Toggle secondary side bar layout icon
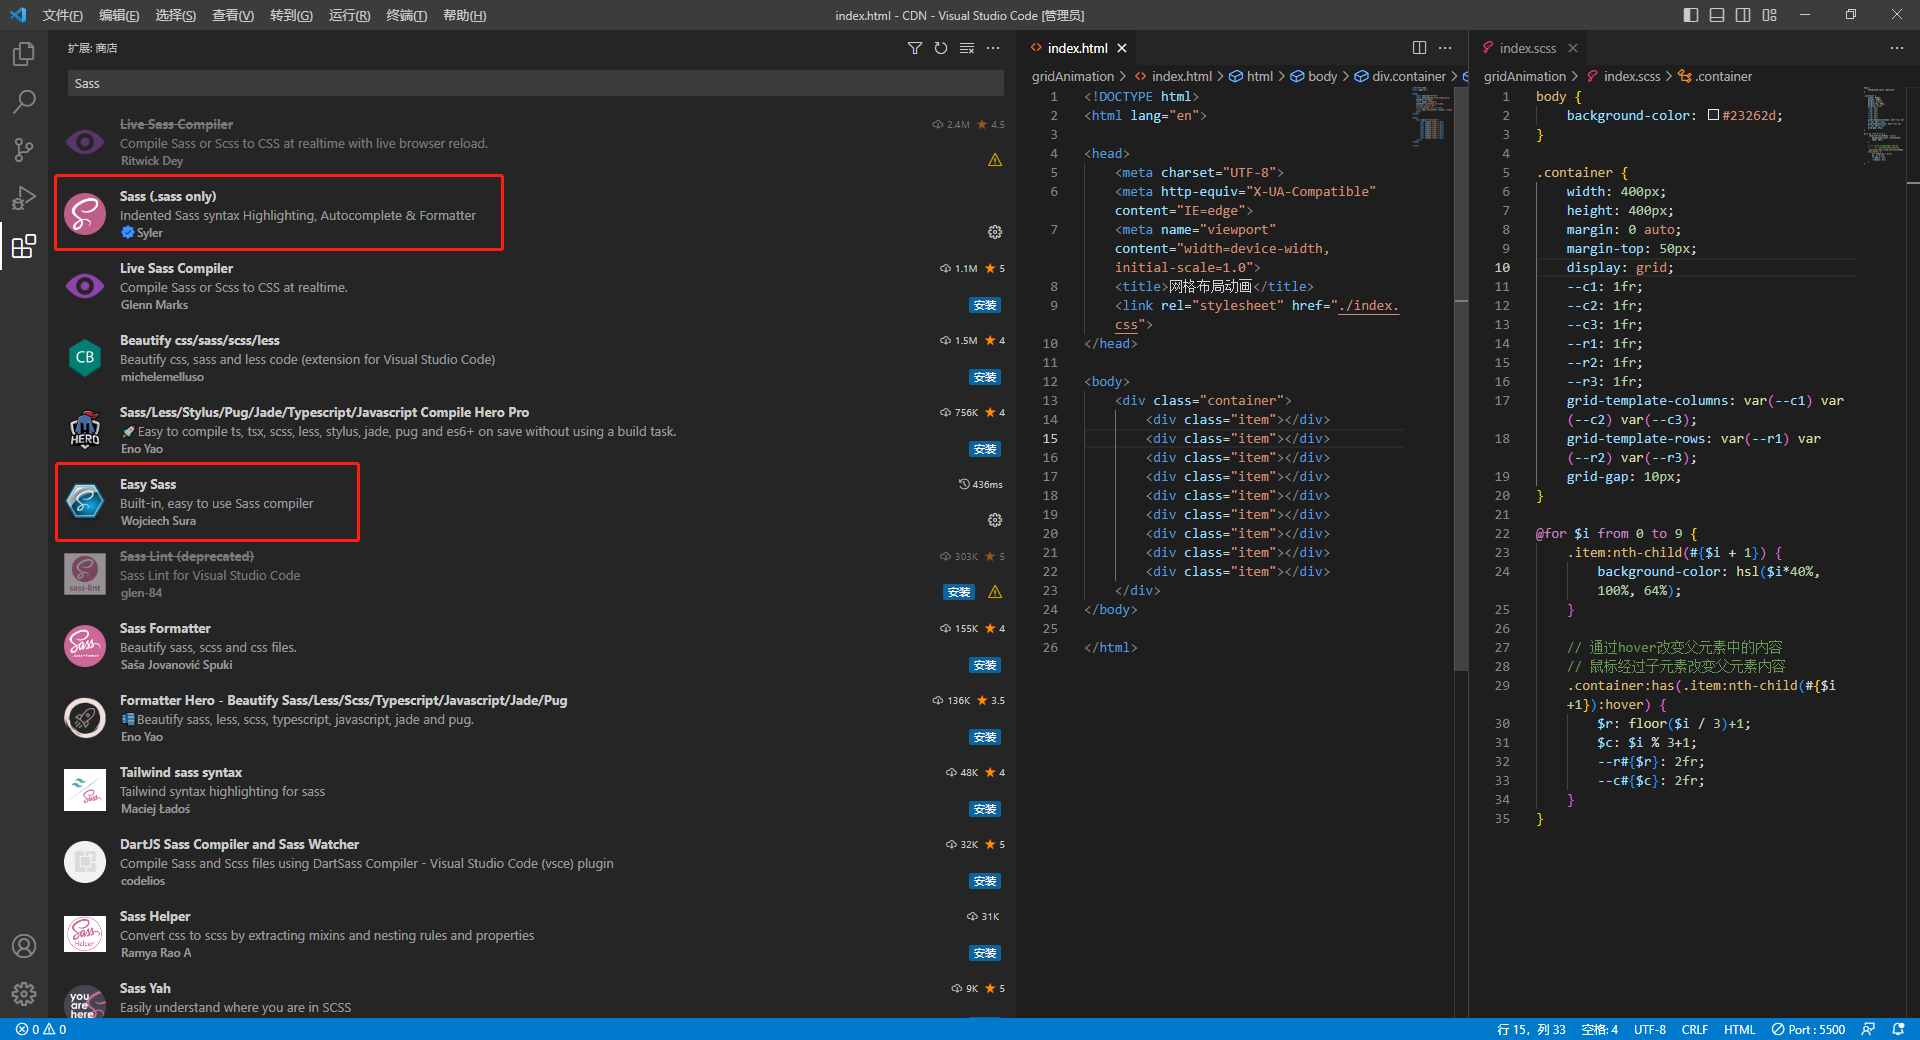The height and width of the screenshot is (1040, 1920). (x=1743, y=15)
